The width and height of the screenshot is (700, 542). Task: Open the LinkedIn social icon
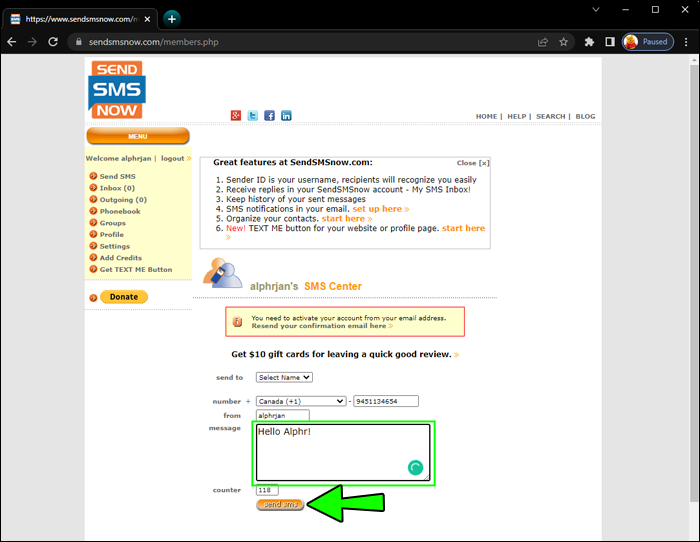tap(286, 116)
